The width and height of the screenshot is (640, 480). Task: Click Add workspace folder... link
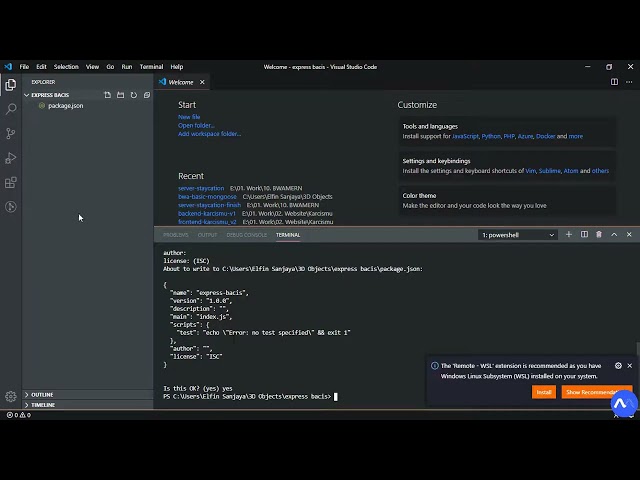click(x=209, y=134)
